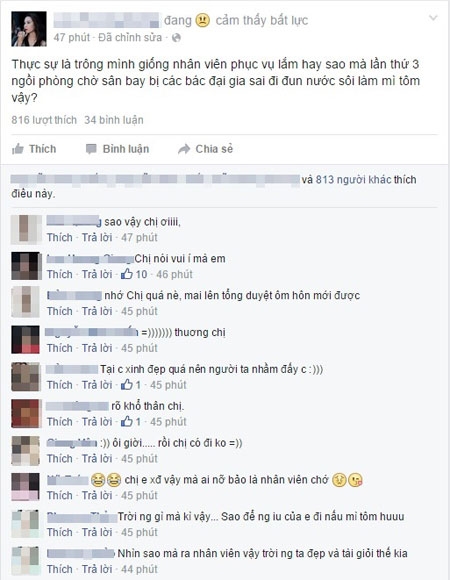This screenshot has width=450, height=580.
Task: Click the Chia sẻ share arrow icon
Action: click(184, 149)
